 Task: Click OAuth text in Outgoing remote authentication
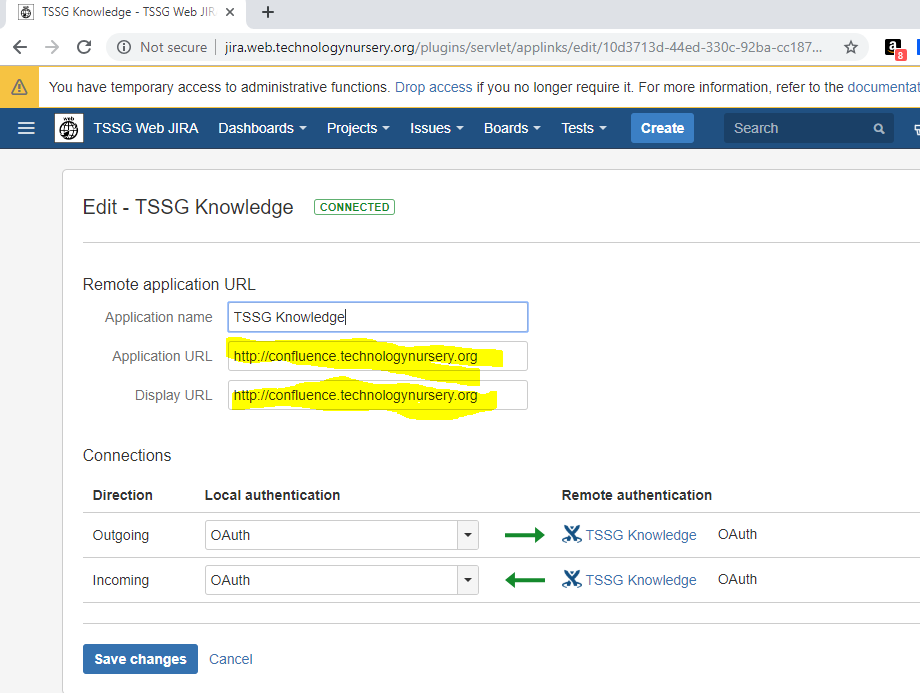738,535
